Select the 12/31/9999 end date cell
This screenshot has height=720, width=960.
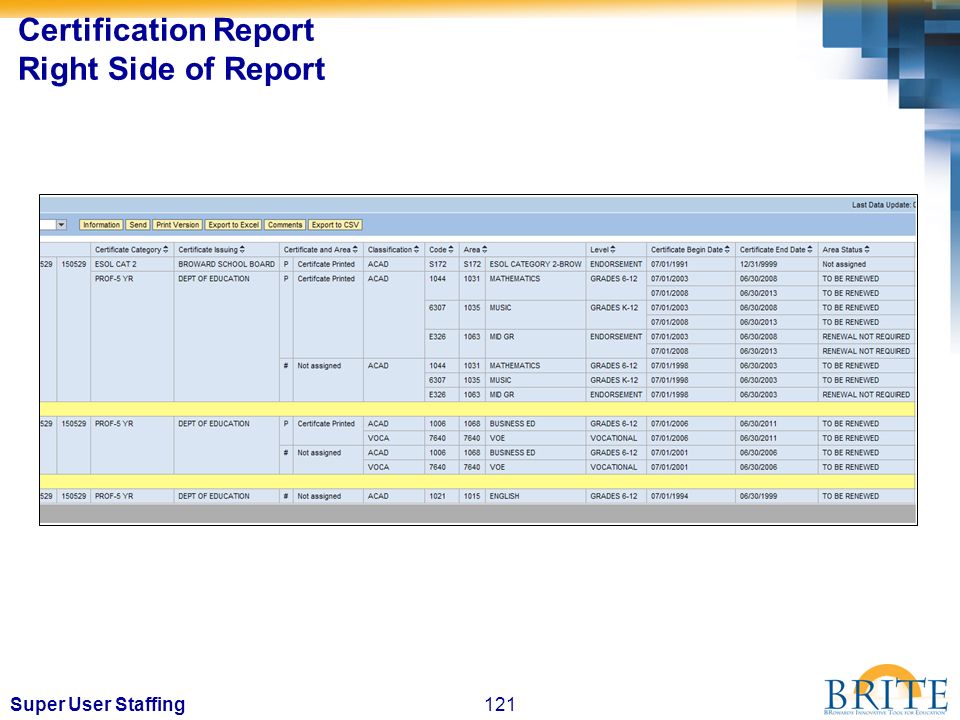(776, 264)
